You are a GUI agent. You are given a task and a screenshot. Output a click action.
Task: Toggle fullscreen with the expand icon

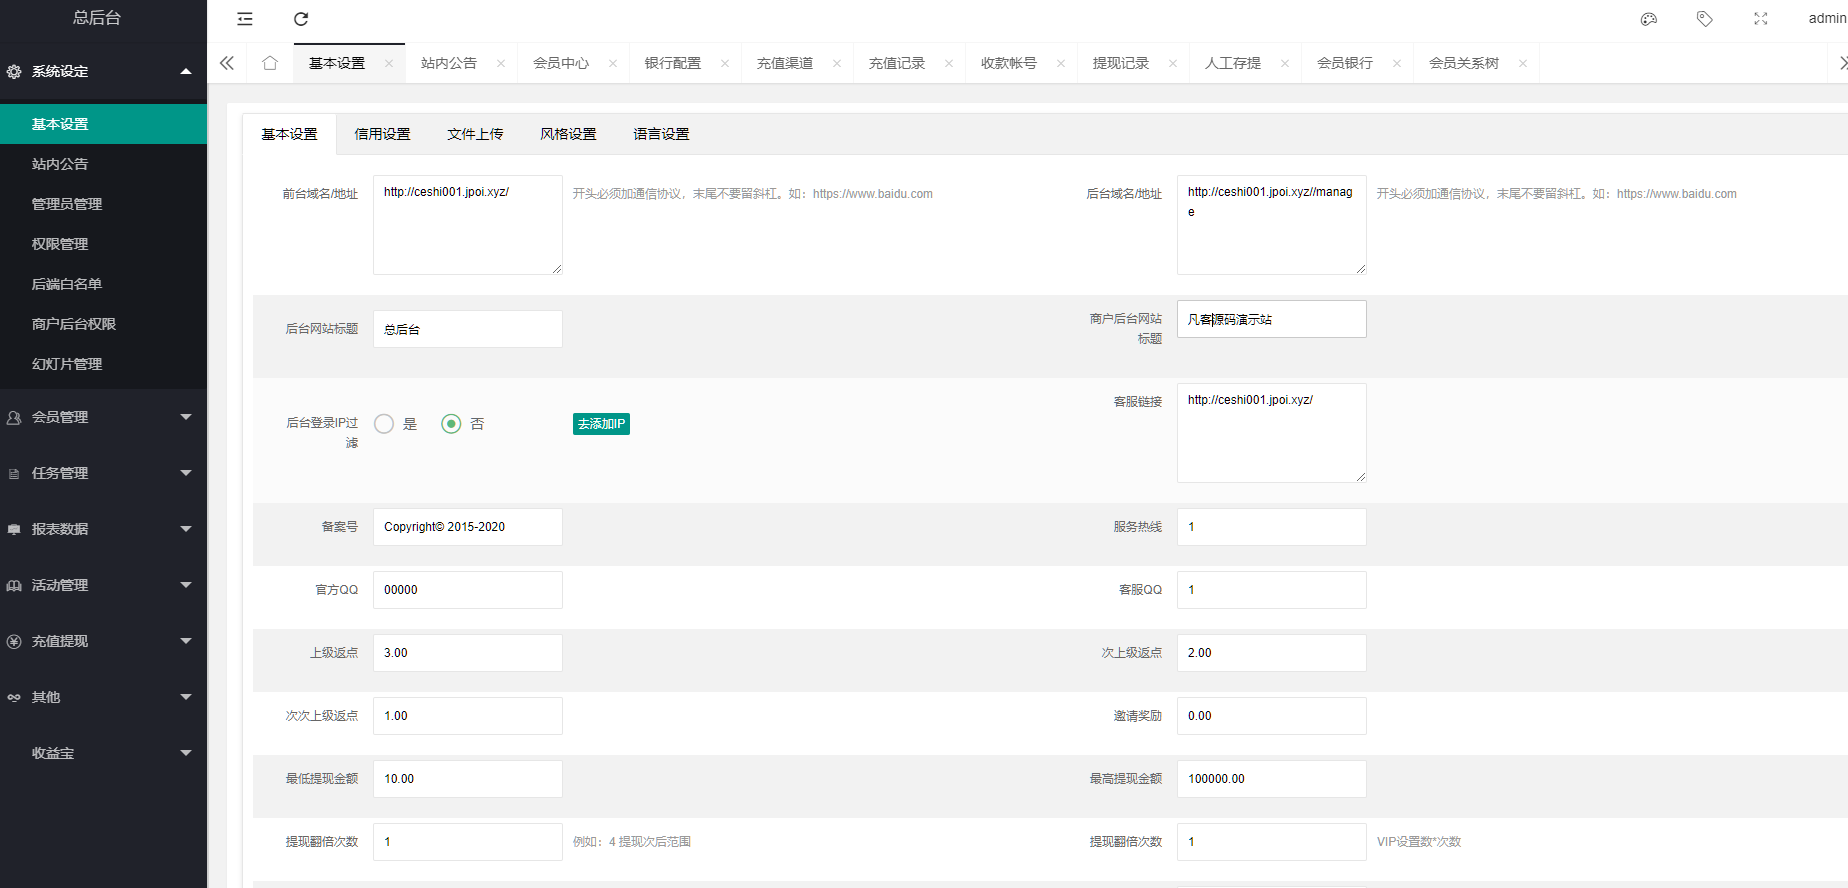point(1761,19)
